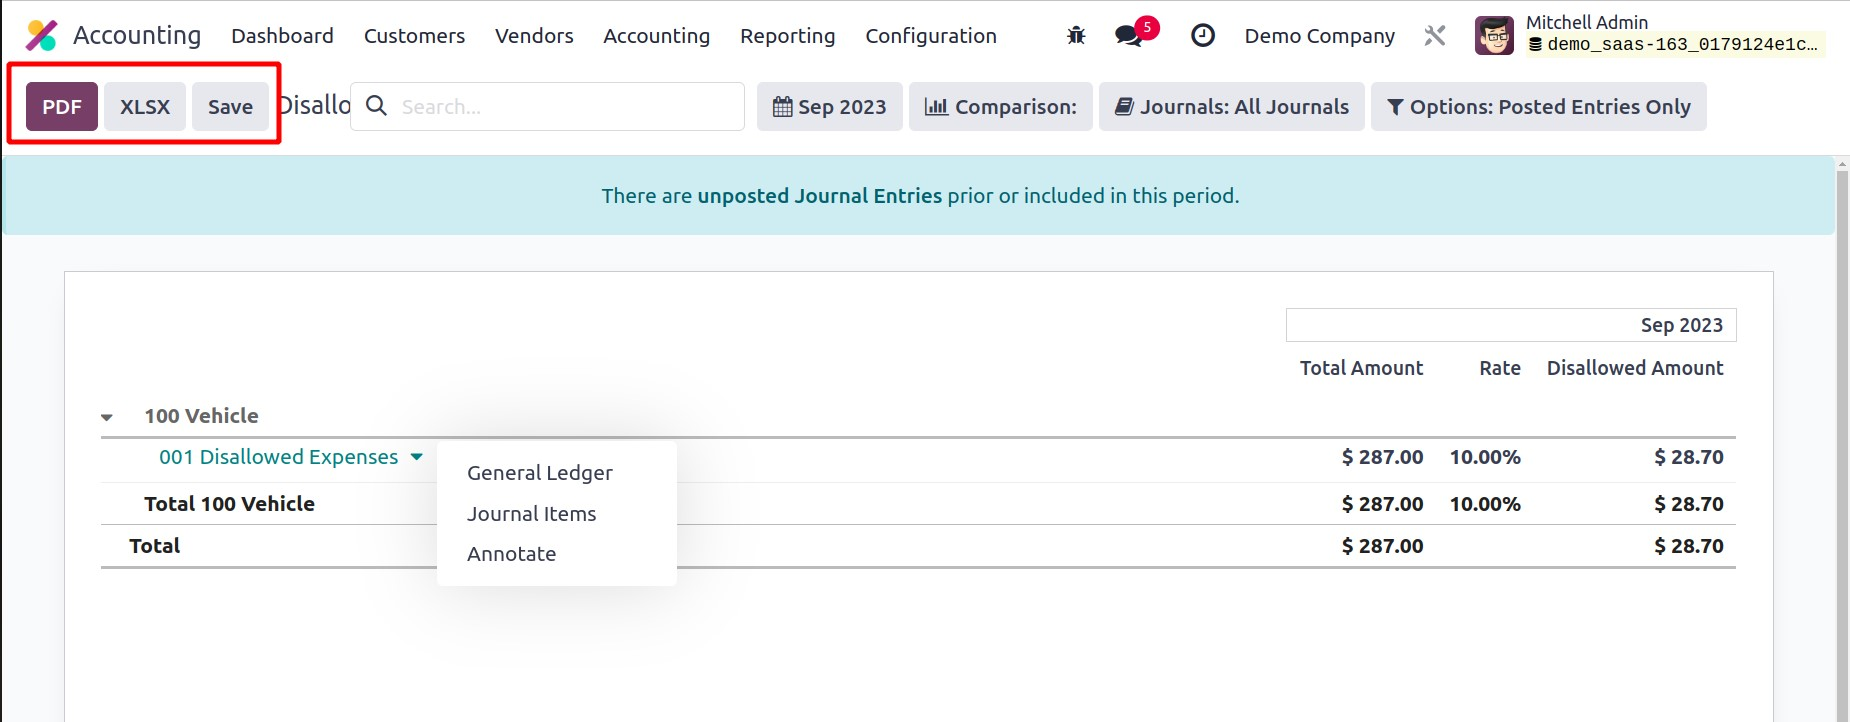Open the debug bug icon menu
The image size is (1850, 722).
coord(1076,36)
